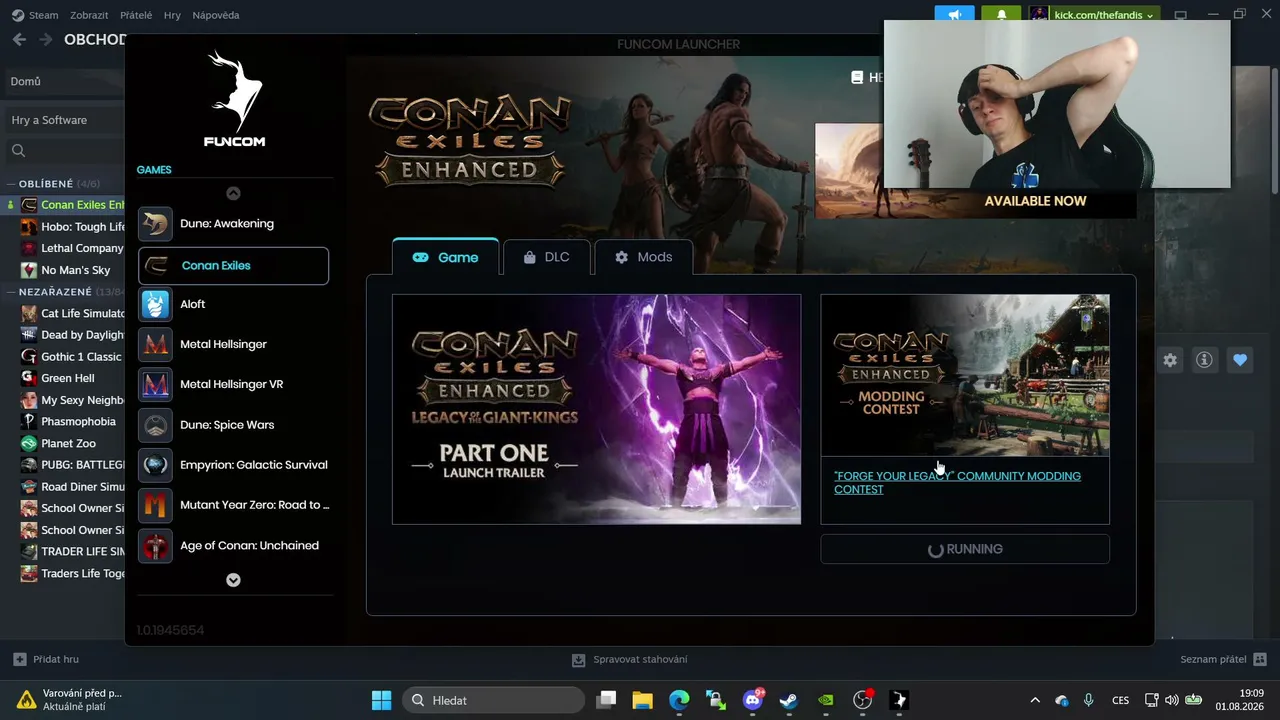The height and width of the screenshot is (720, 1280).
Task: Open Steam announcements megaphone button
Action: [x=954, y=15]
